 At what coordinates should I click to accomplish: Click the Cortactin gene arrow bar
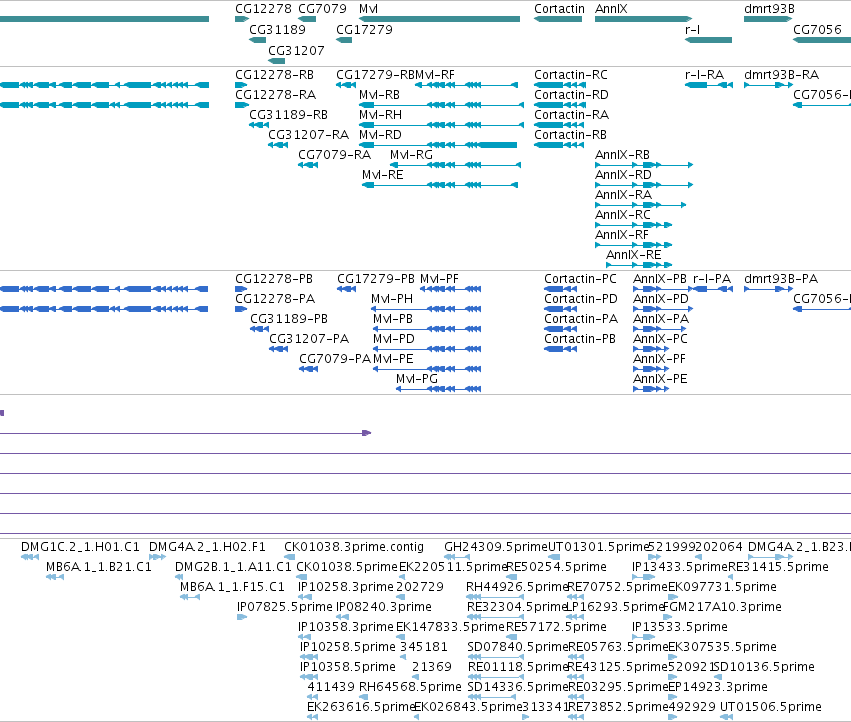[x=558, y=19]
